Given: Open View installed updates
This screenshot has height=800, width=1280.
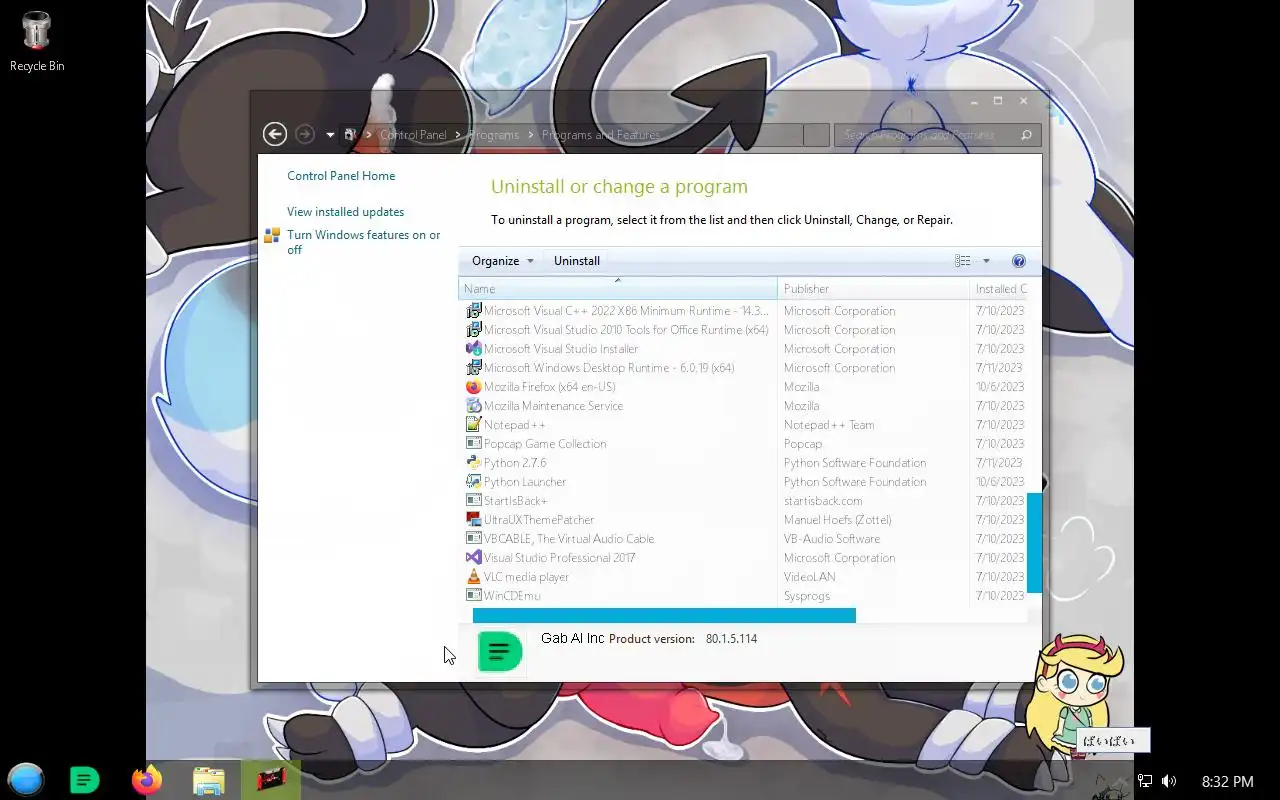Looking at the screenshot, I should pos(345,212).
